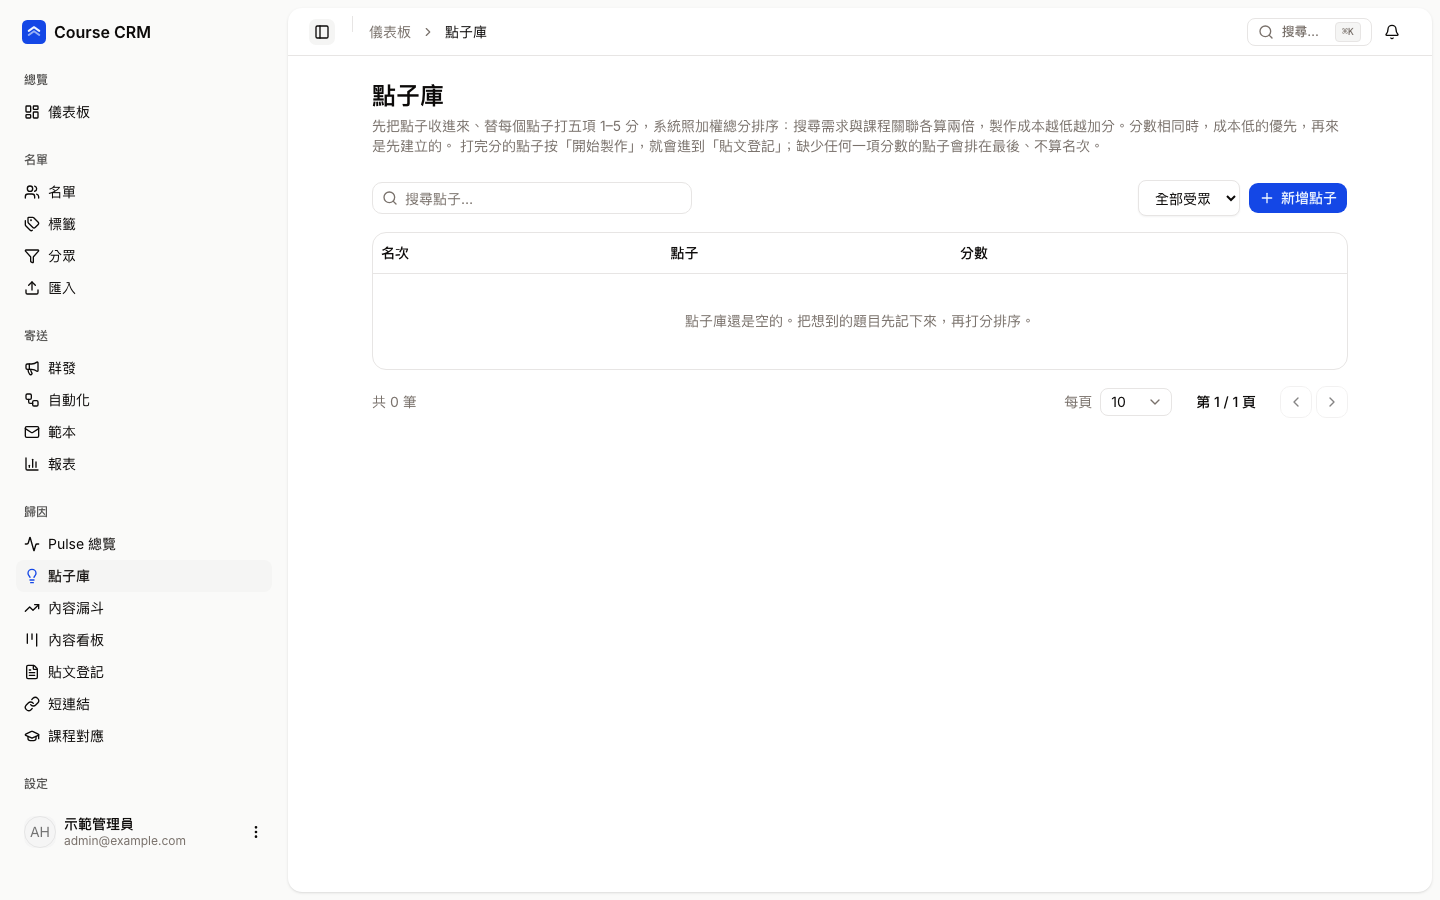Open the 每頁 10 rows dropdown

[x=1136, y=402]
